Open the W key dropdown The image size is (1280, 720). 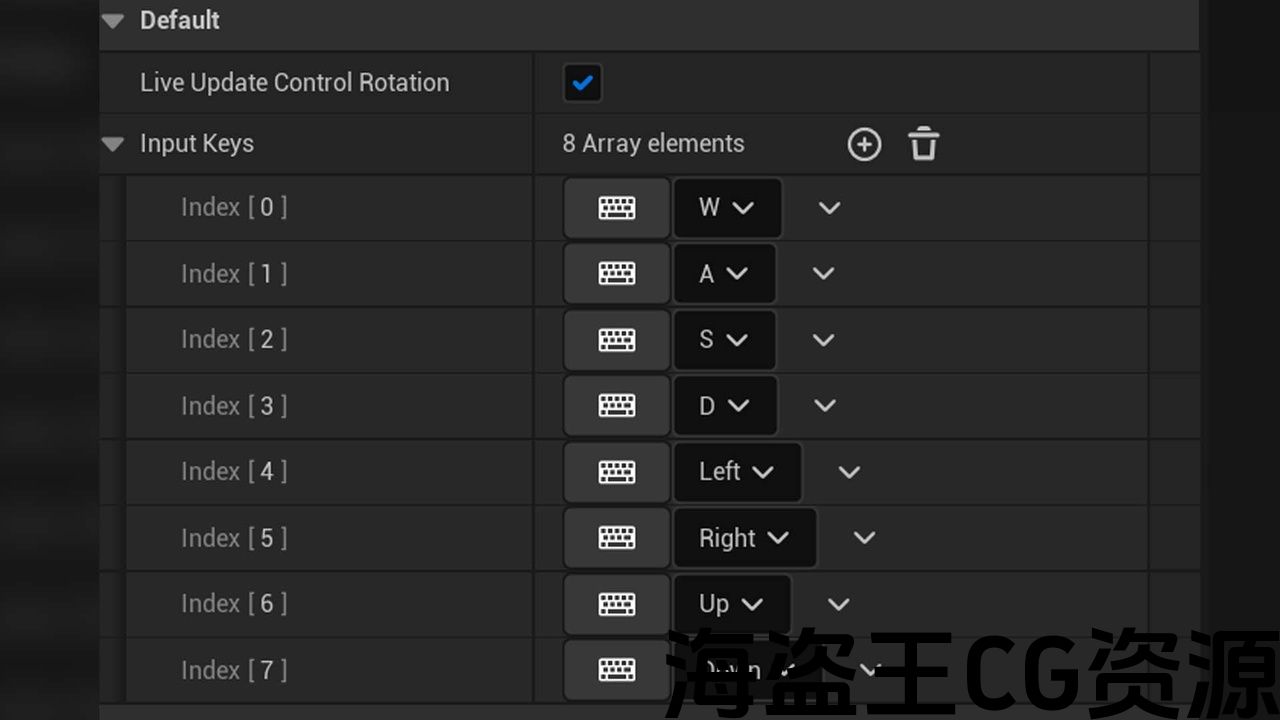pos(727,208)
